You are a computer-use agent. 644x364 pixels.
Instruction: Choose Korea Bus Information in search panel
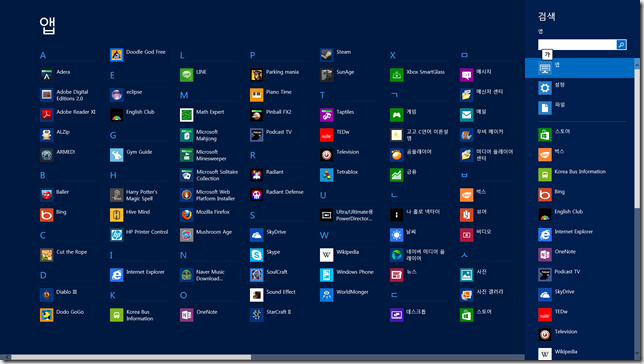[x=580, y=175]
